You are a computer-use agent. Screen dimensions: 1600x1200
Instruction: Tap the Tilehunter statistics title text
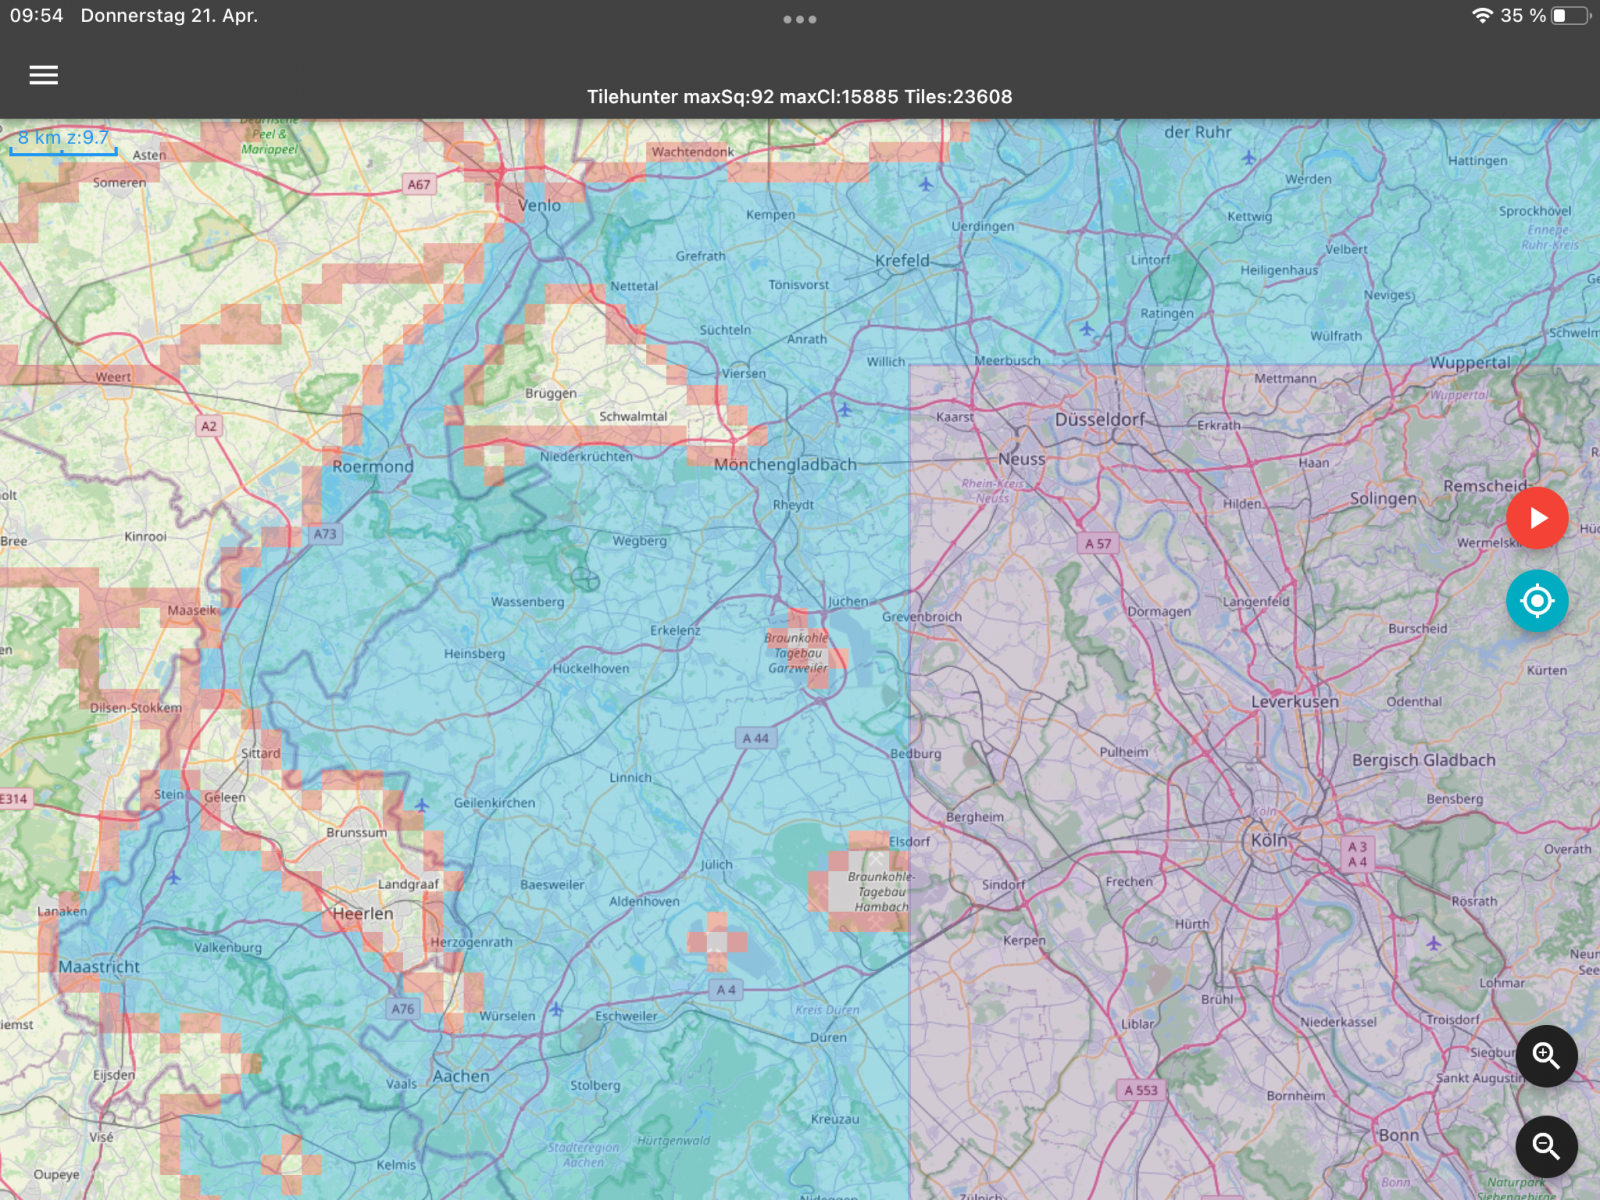[799, 97]
